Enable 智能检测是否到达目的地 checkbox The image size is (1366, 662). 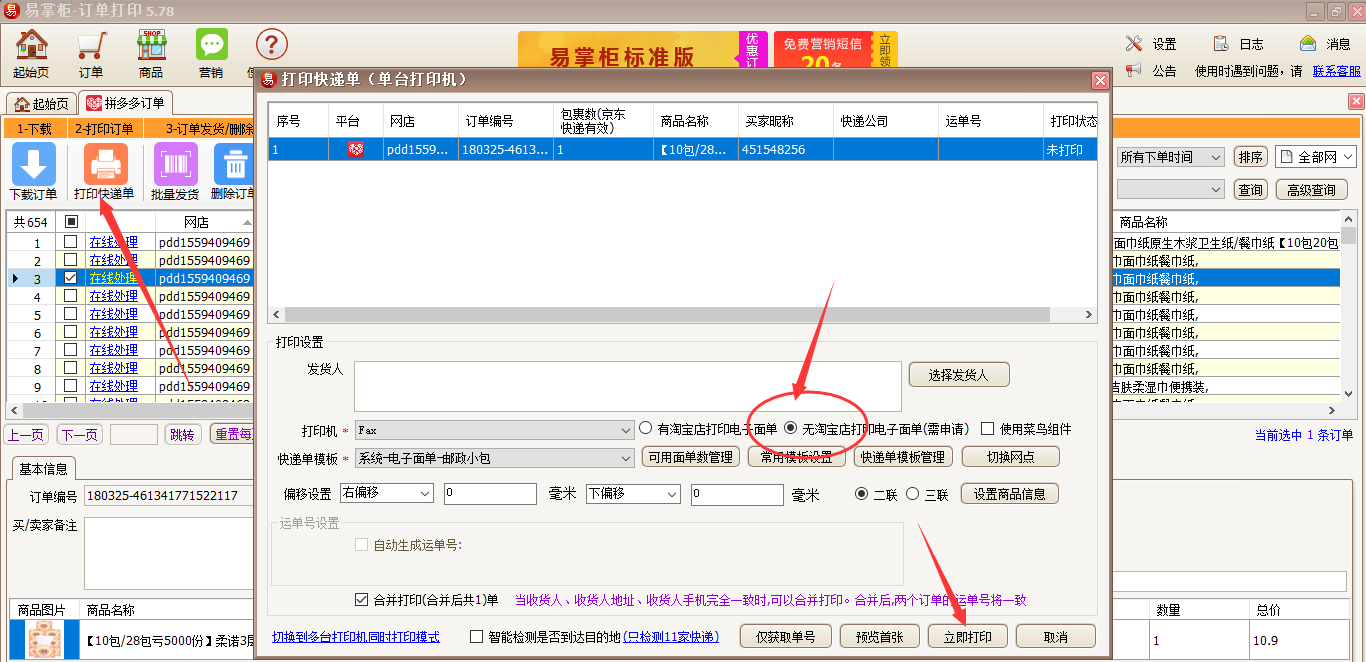tap(476, 636)
